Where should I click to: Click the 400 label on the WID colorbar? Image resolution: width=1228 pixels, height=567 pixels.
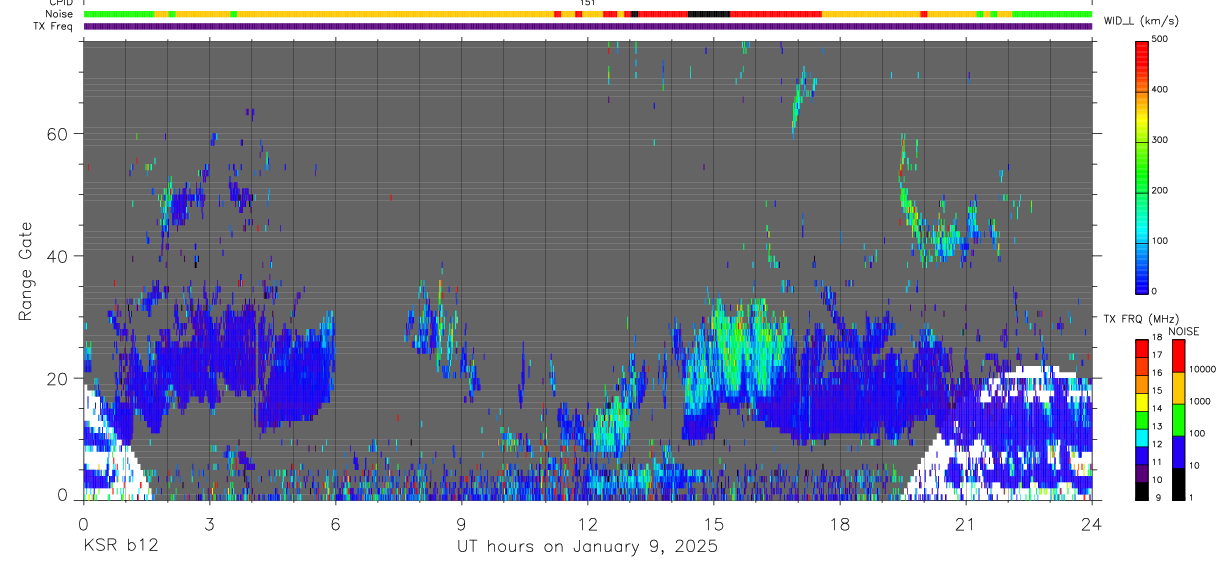pyautogui.click(x=1160, y=89)
